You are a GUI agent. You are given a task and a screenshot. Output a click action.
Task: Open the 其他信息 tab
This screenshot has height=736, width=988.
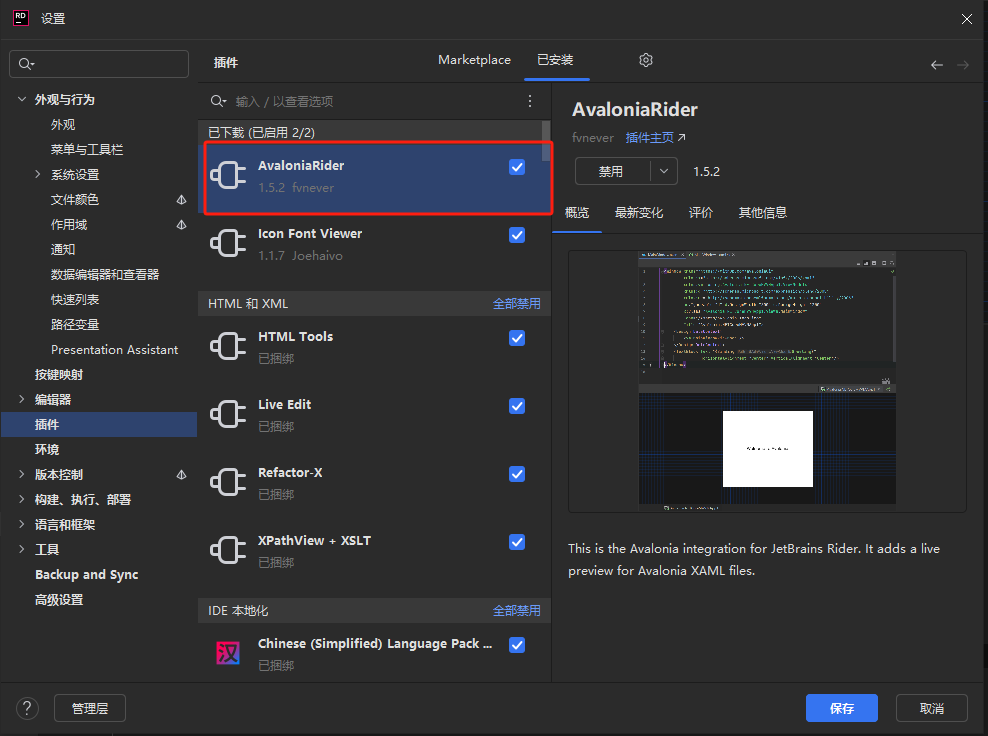coord(763,213)
